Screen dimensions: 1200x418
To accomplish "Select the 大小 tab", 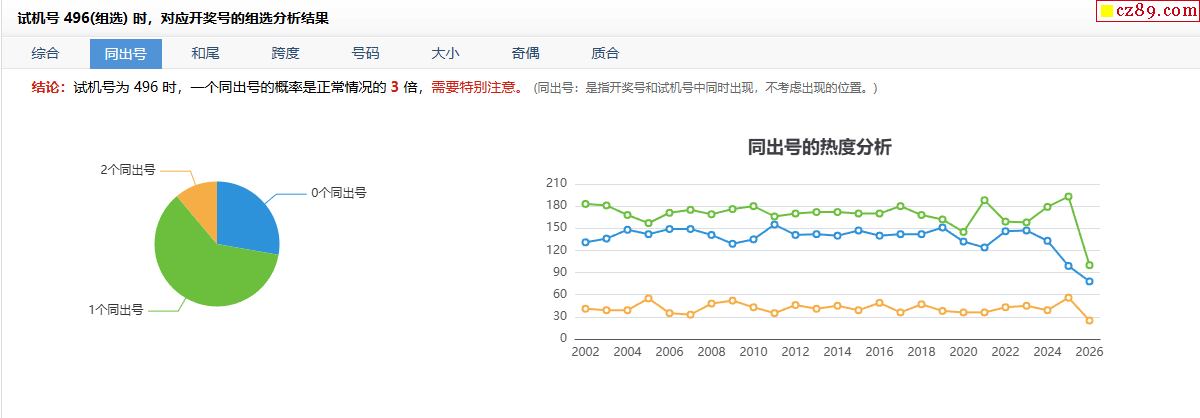I will (x=445, y=54).
